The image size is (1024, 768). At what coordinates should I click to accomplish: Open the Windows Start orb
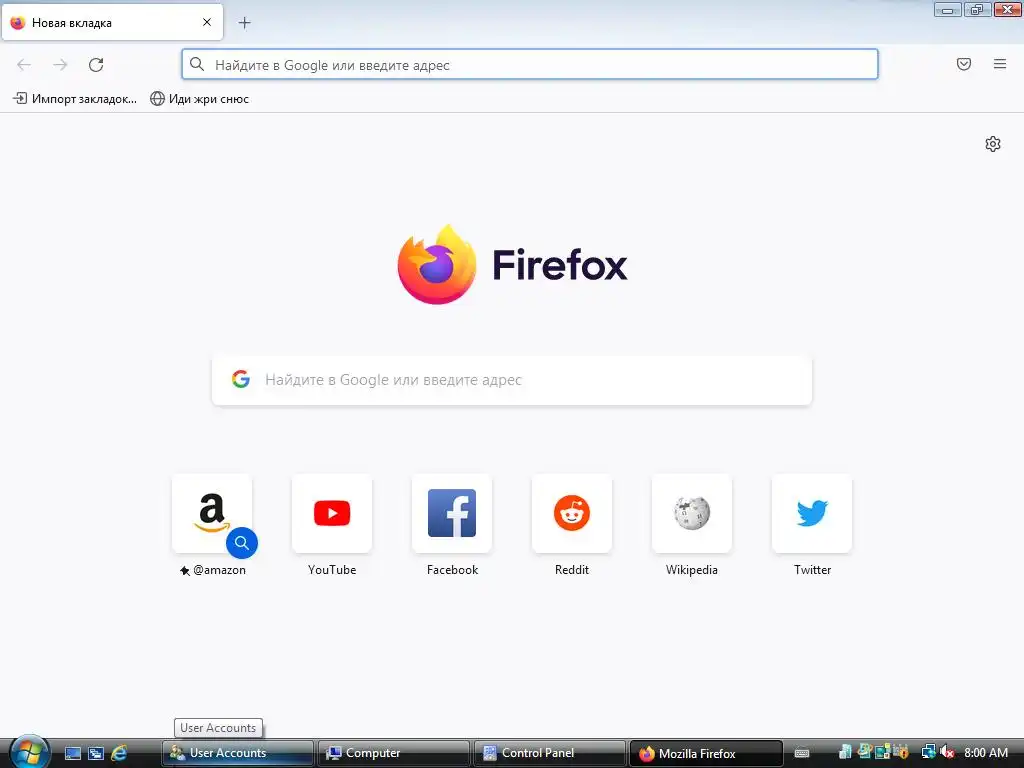(29, 752)
